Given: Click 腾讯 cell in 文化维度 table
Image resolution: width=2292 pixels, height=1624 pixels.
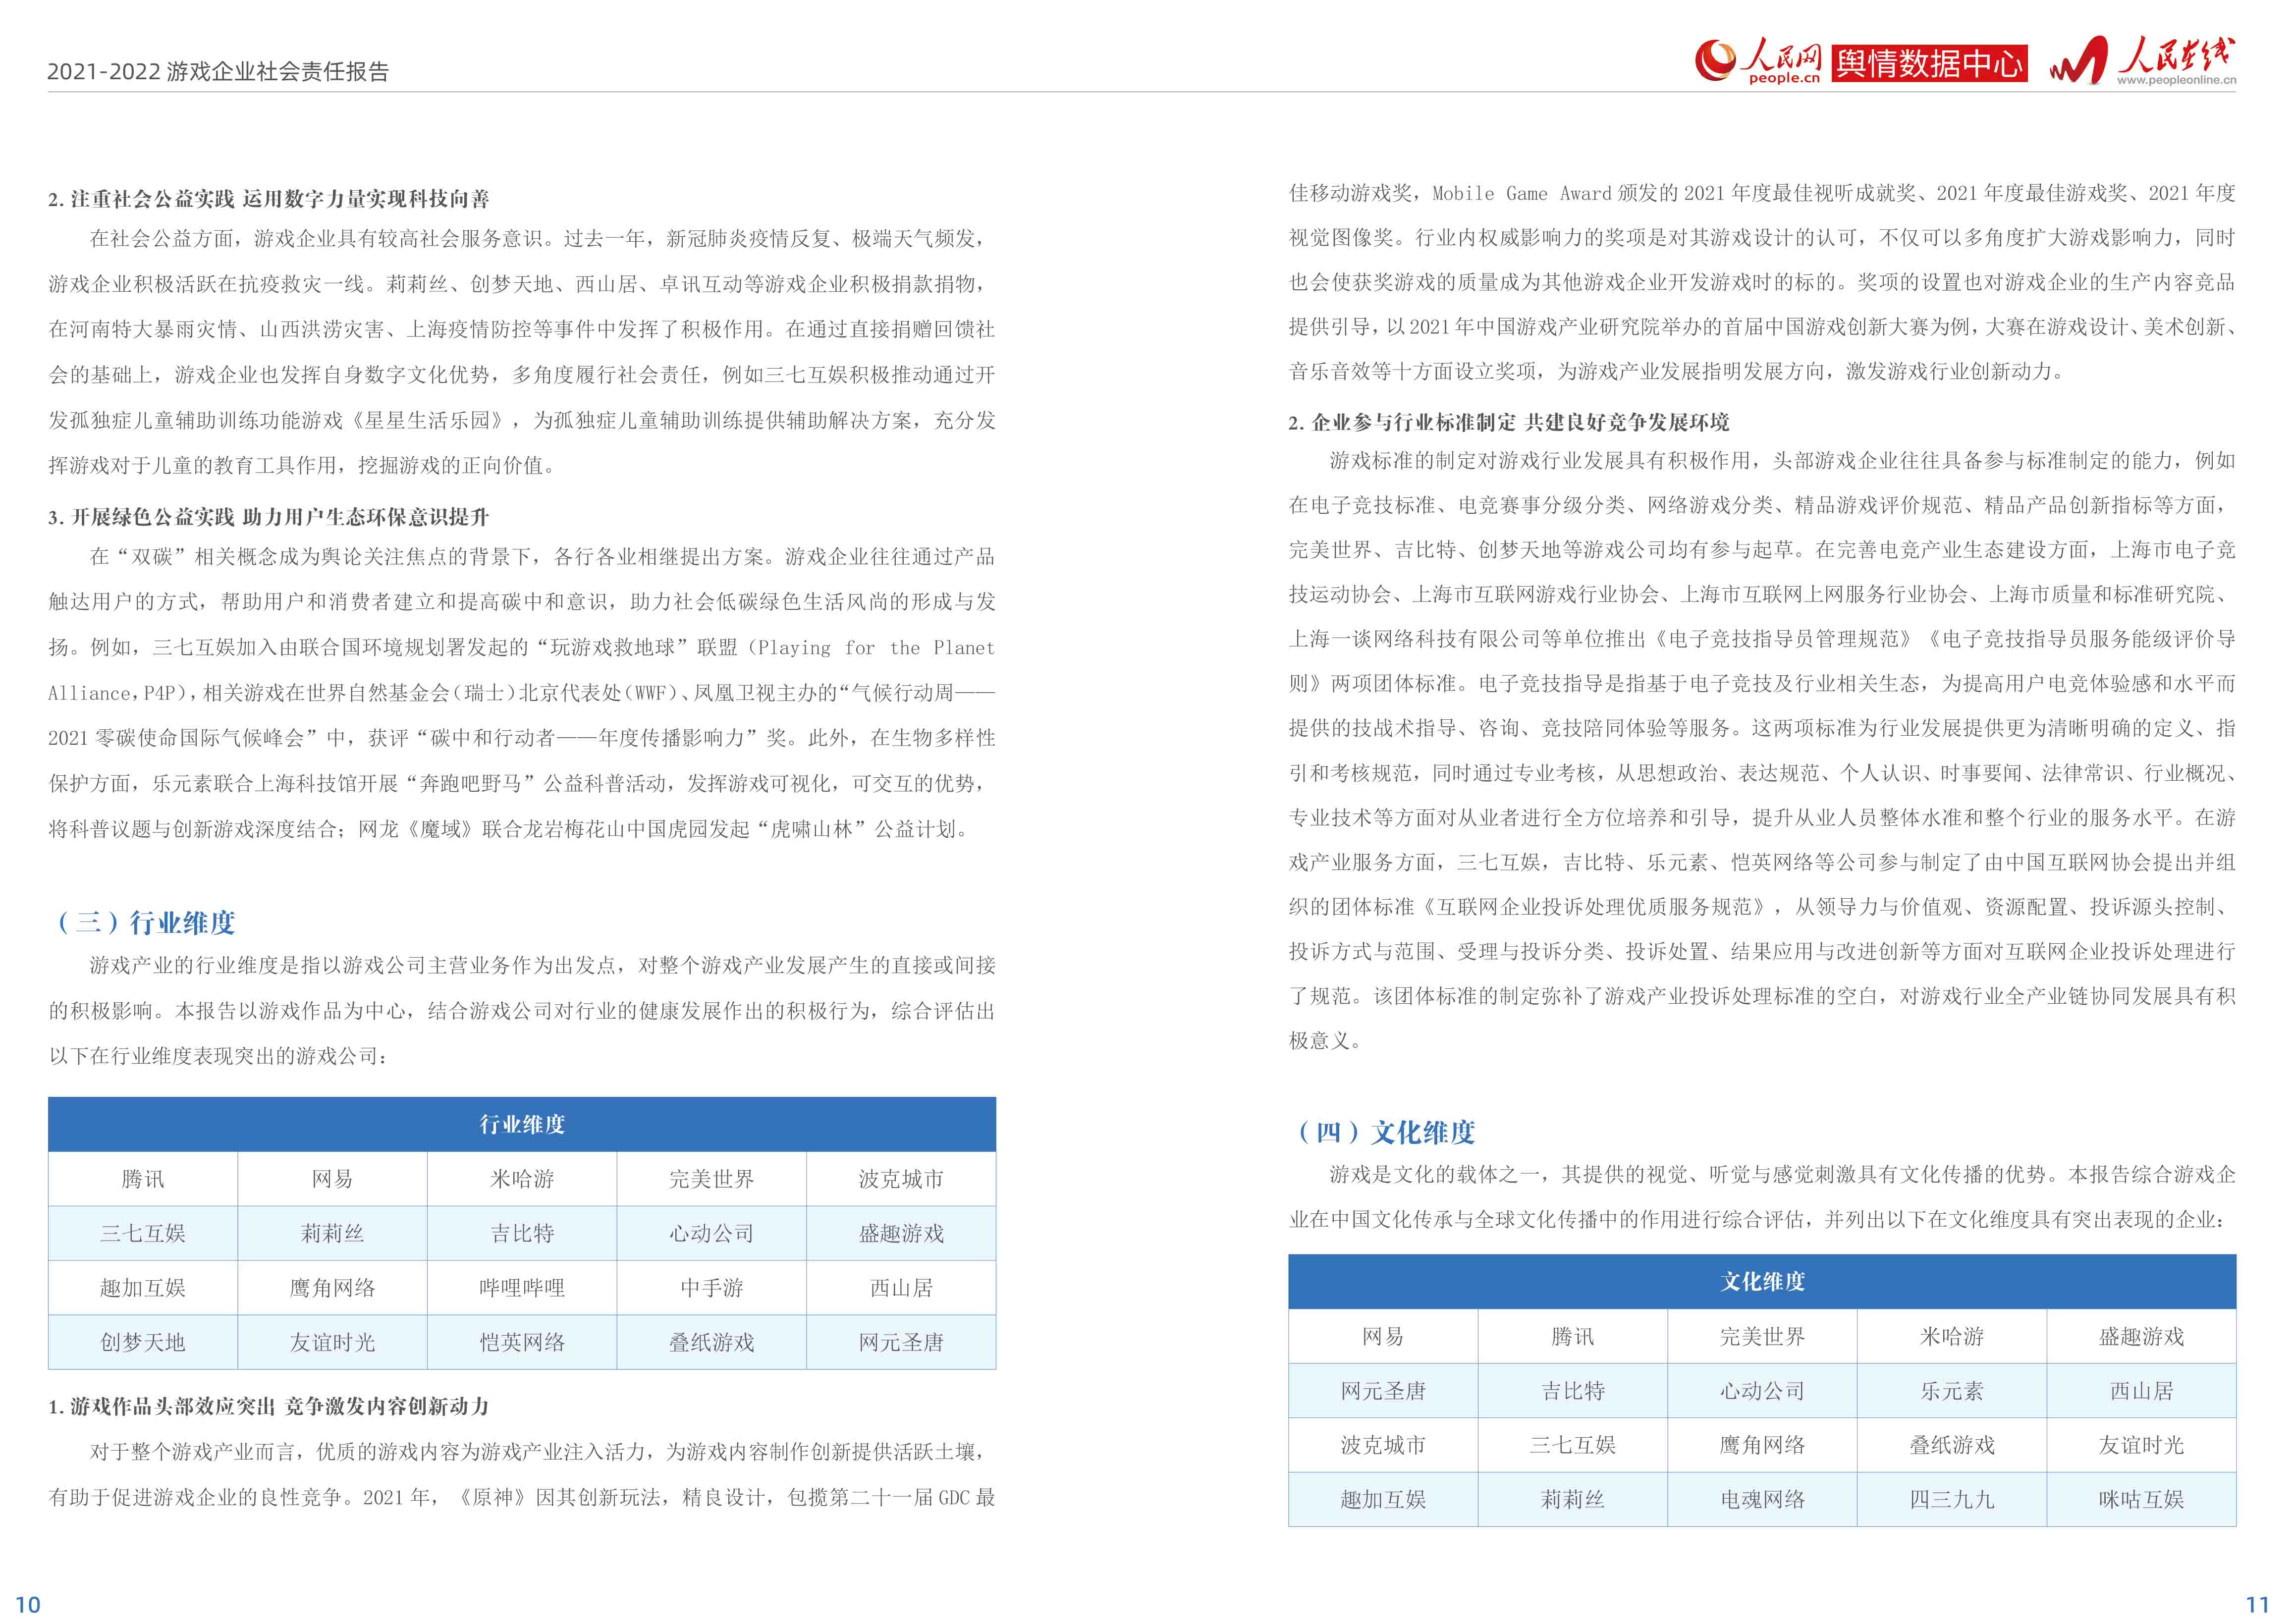Looking at the screenshot, I should click(1573, 1336).
